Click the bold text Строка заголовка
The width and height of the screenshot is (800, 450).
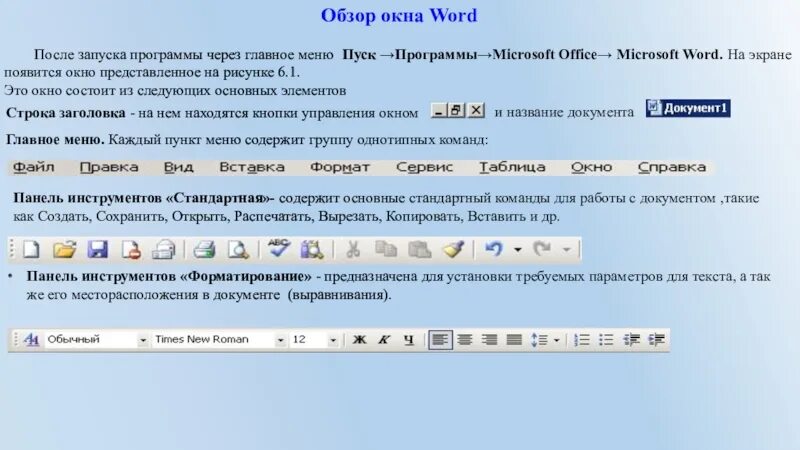pyautogui.click(x=65, y=113)
